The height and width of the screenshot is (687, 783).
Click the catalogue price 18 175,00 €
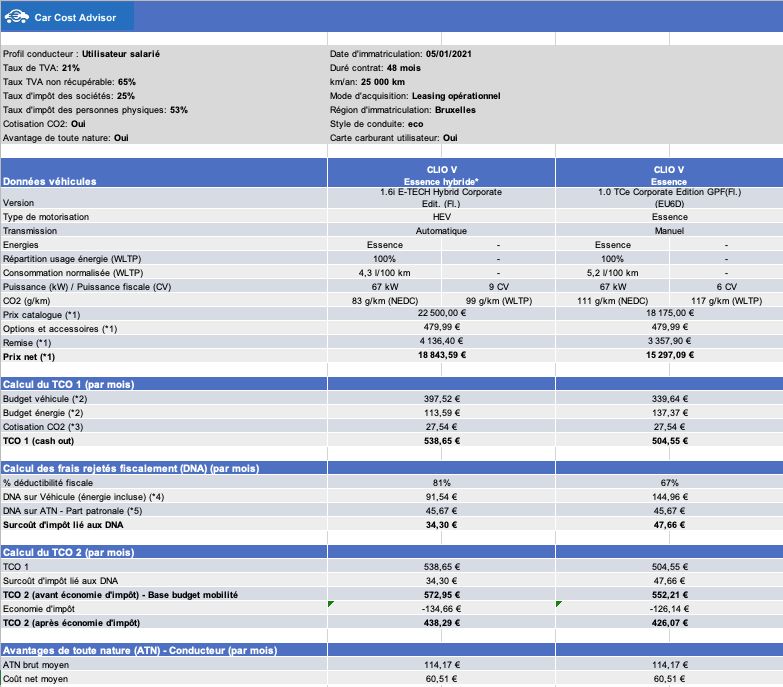(x=670, y=313)
